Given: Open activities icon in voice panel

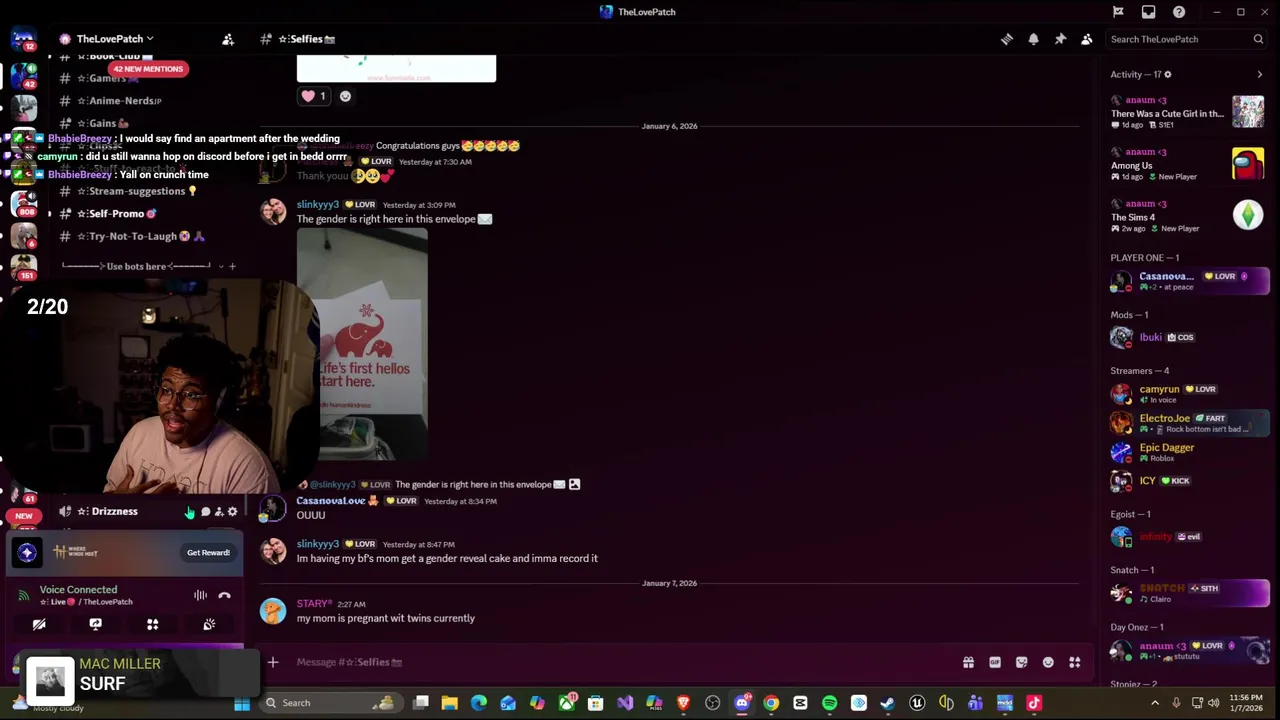Looking at the screenshot, I should click(x=152, y=624).
